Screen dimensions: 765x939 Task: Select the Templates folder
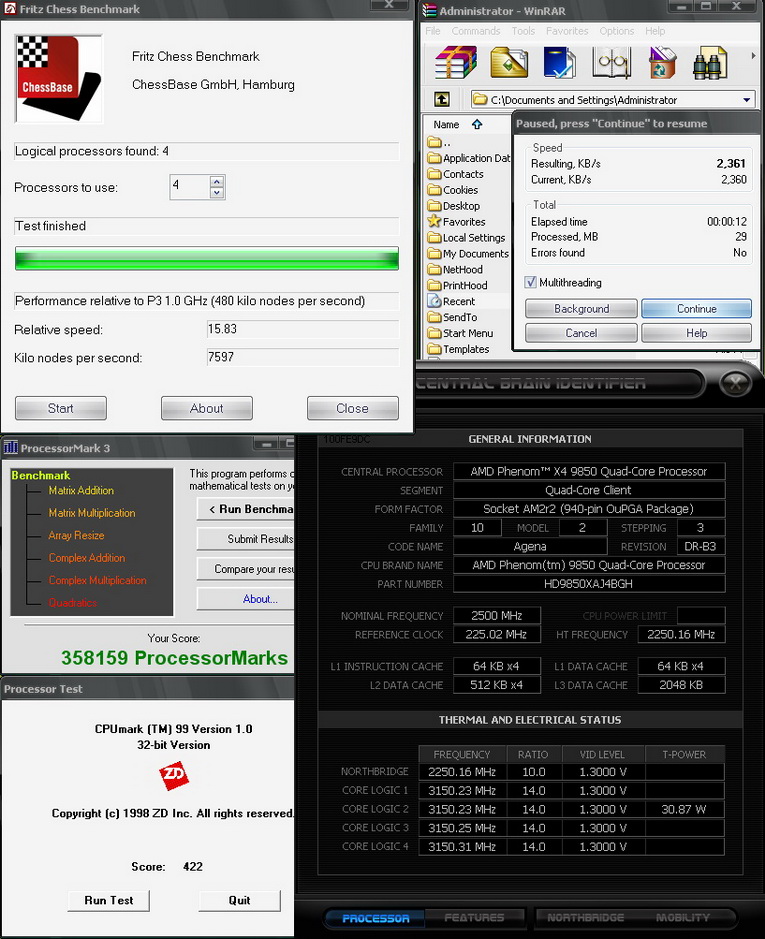tap(459, 349)
